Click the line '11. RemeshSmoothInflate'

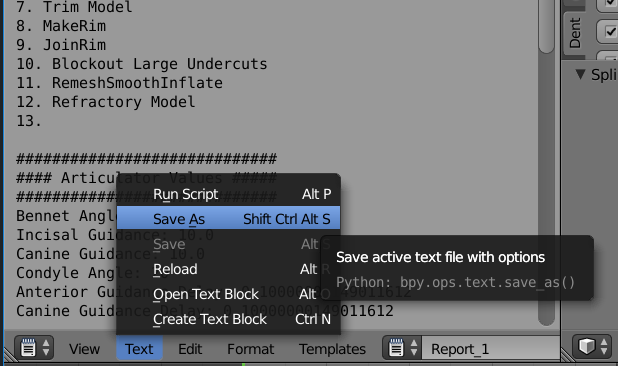pyautogui.click(x=119, y=83)
